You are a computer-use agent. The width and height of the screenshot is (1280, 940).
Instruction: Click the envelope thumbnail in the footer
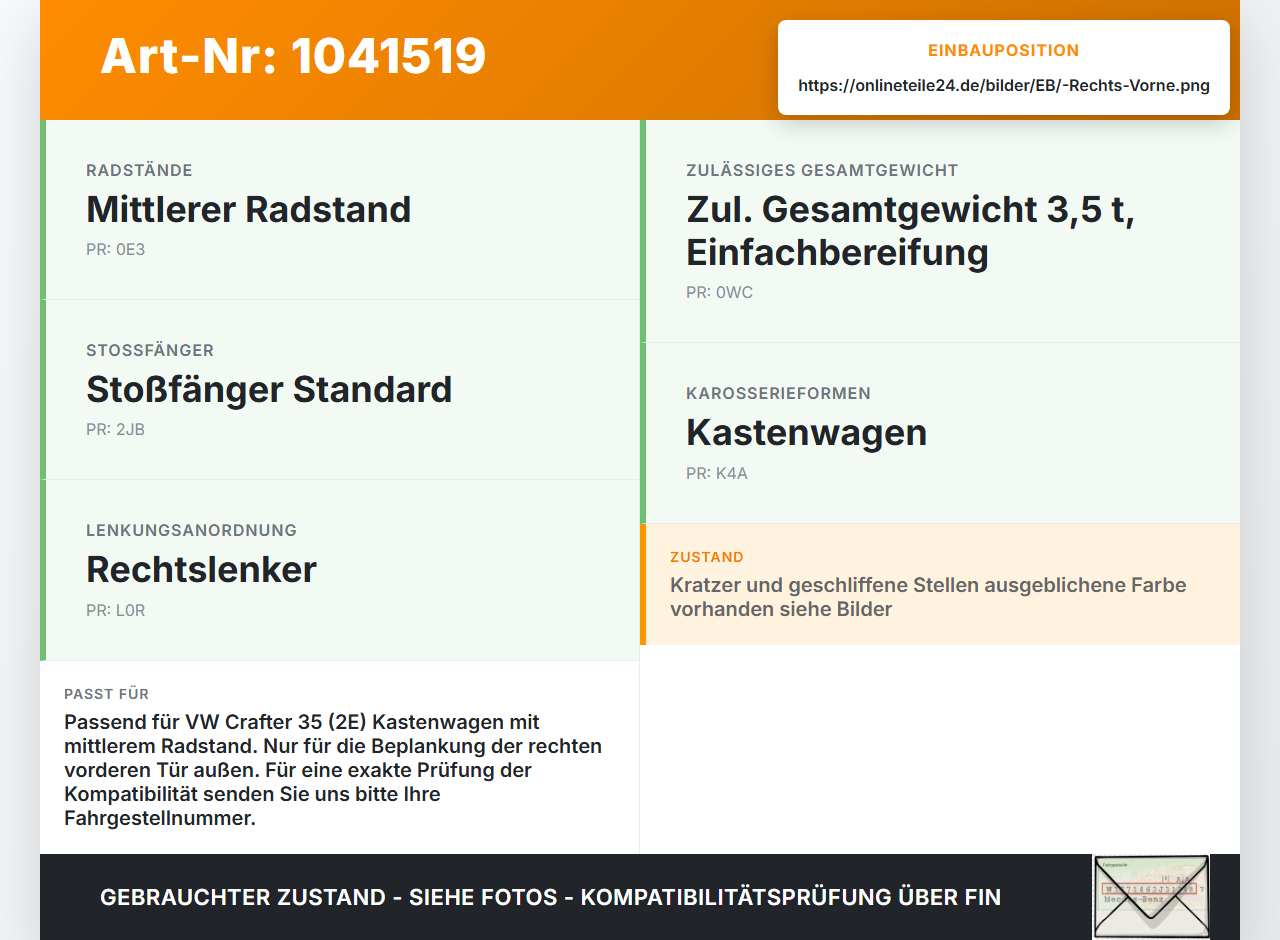pyautogui.click(x=1151, y=897)
